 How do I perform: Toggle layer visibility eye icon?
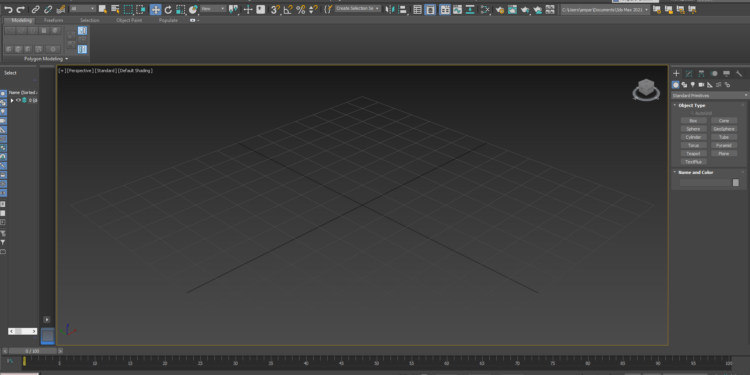19,100
